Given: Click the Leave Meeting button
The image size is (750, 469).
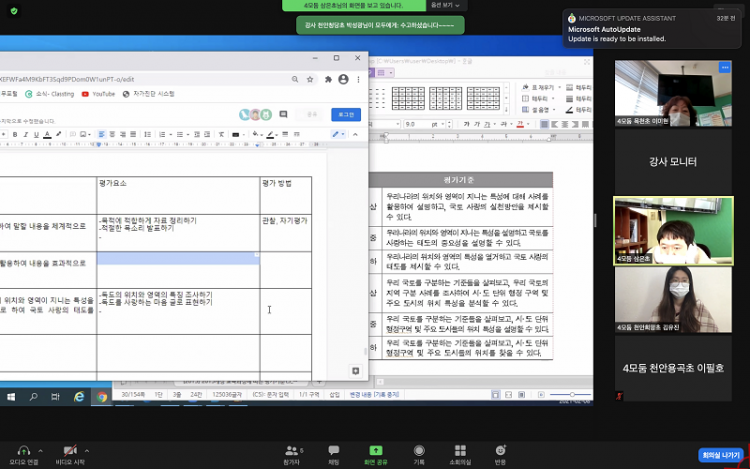Looking at the screenshot, I should coord(722,455).
